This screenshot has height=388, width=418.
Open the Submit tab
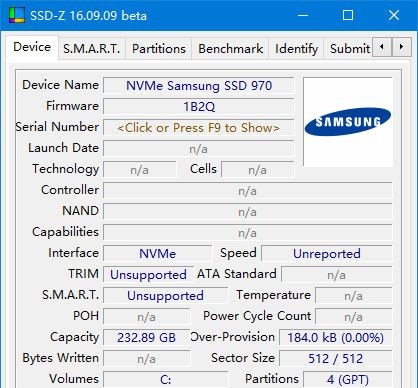point(349,49)
